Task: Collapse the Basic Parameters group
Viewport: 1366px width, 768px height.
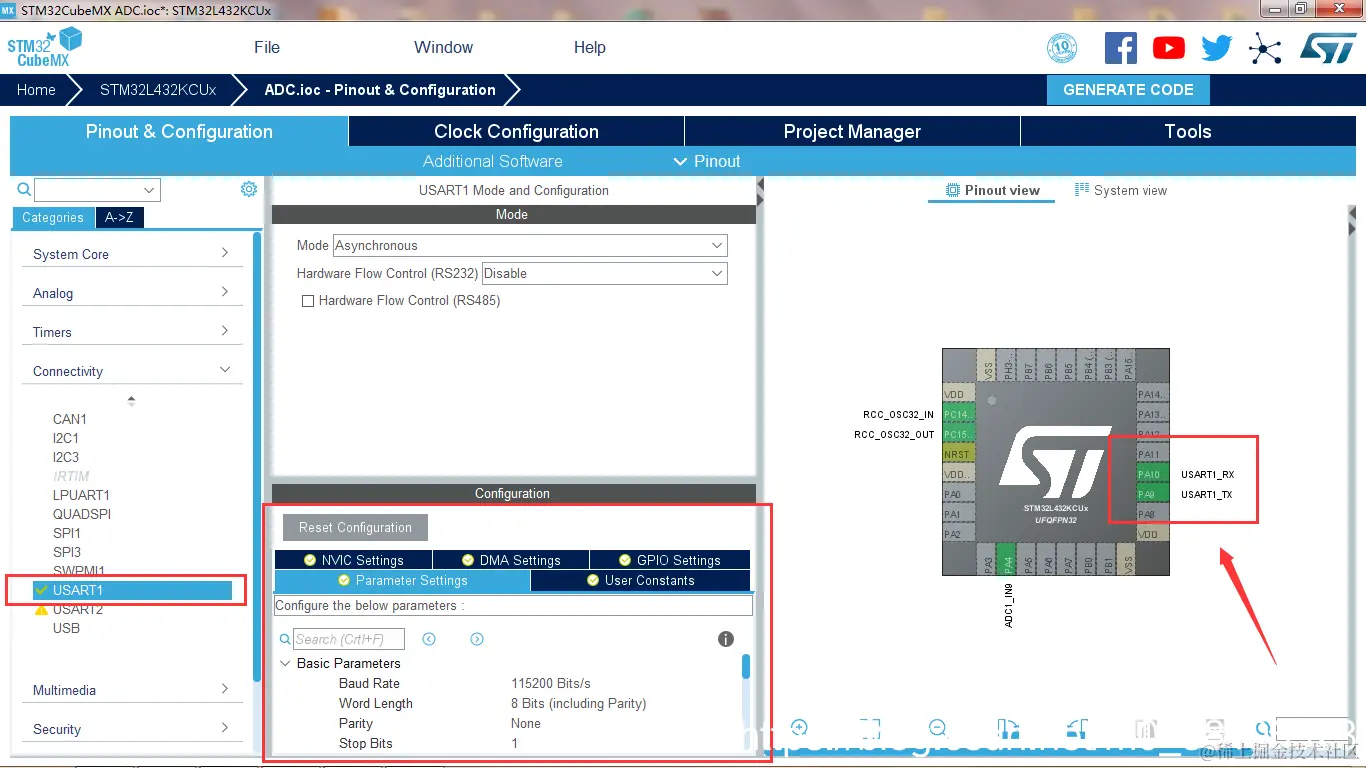Action: click(286, 664)
